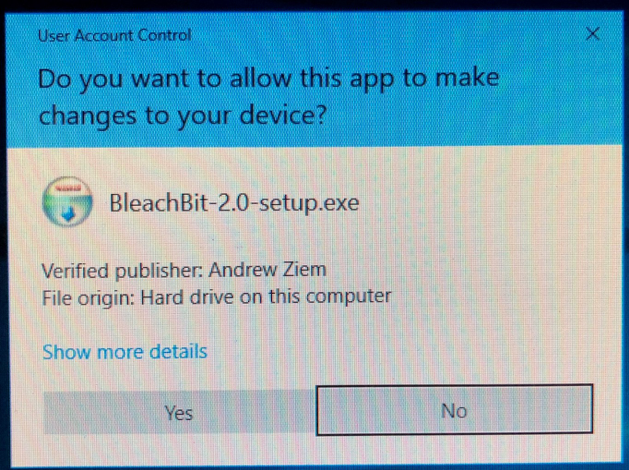
Task: Click the 'File origin:' label
Action: pyautogui.click(x=88, y=298)
